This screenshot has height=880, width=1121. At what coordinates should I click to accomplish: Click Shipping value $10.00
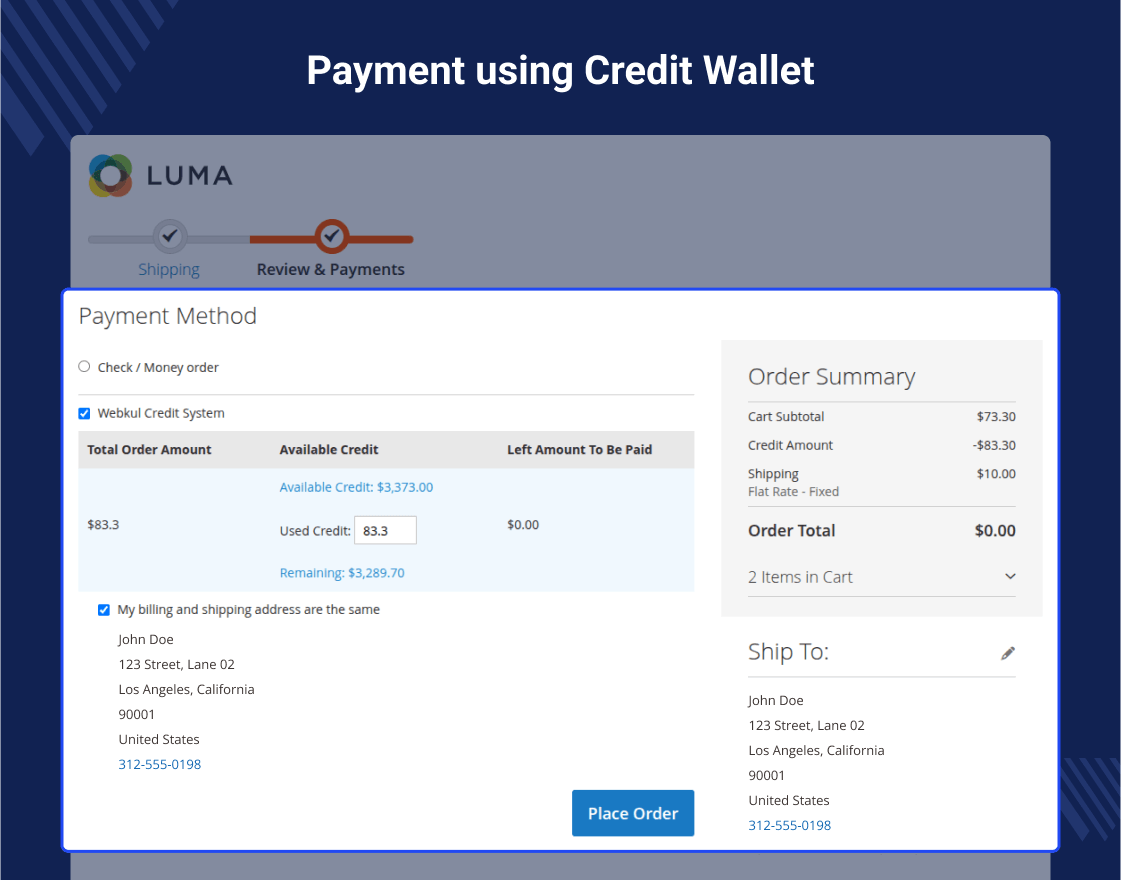point(996,473)
